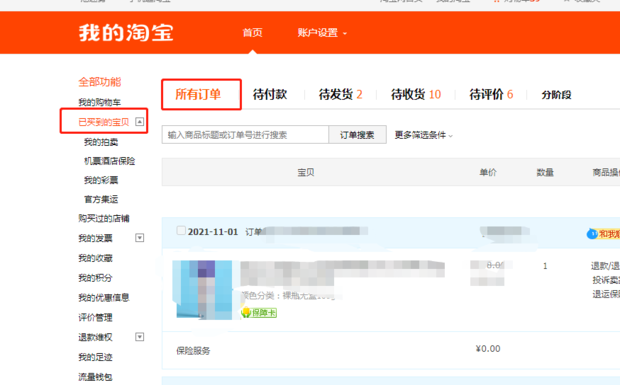Tick the checkbox for order 2021-11-01

[181, 230]
